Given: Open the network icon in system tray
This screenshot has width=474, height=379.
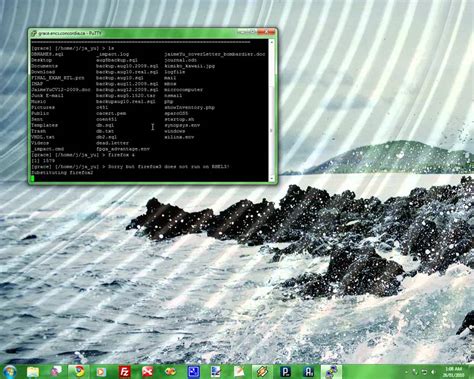Looking at the screenshot, I should [424, 372].
